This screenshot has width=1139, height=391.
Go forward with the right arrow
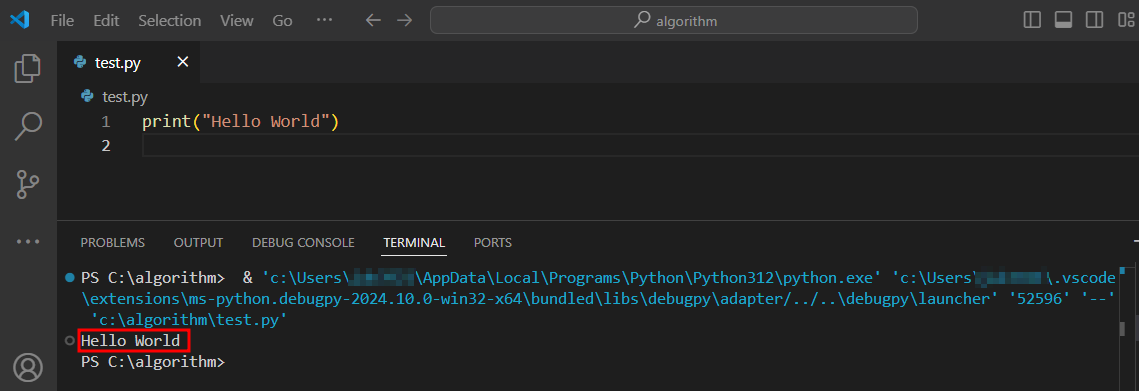(405, 20)
